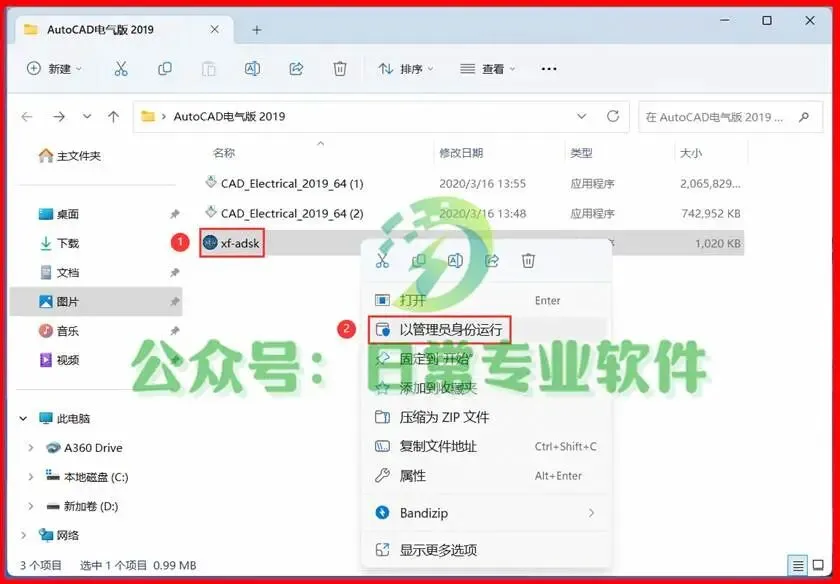Expand the A360 Drive node
Viewport: 840px width, 584px height.
(31, 447)
